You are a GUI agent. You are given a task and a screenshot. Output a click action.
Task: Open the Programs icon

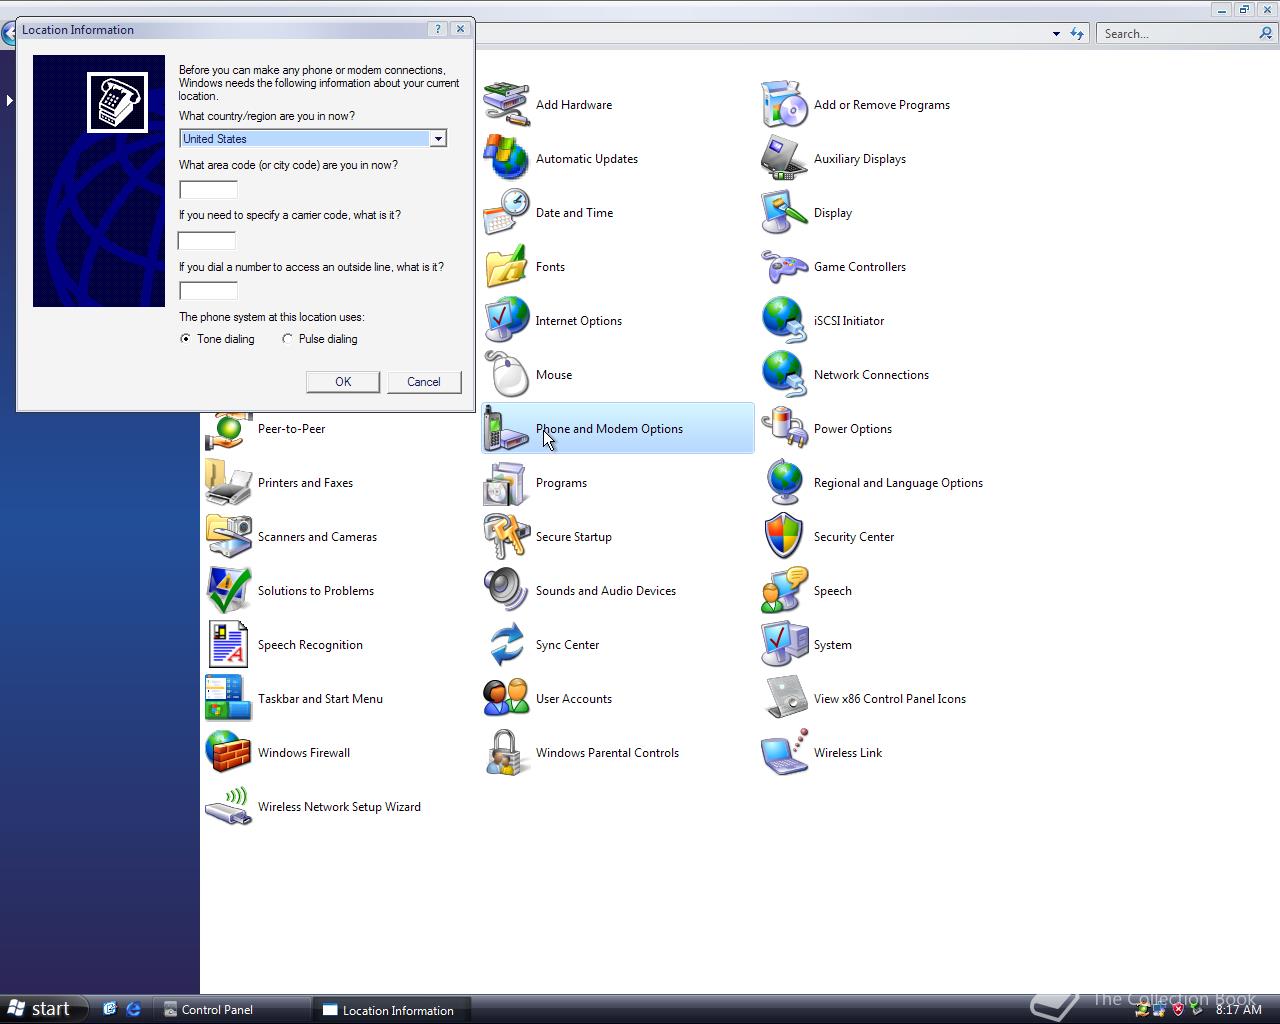[x=506, y=482]
